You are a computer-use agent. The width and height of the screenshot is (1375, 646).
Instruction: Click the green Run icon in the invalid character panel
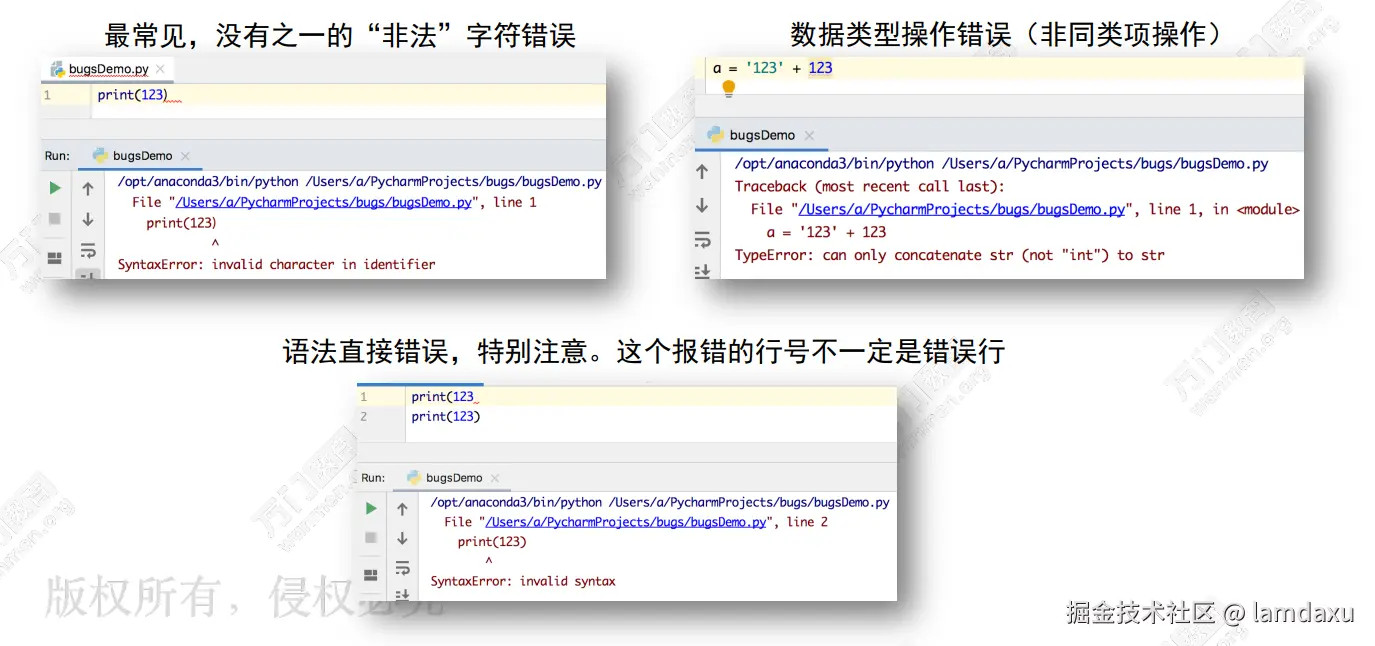55,188
